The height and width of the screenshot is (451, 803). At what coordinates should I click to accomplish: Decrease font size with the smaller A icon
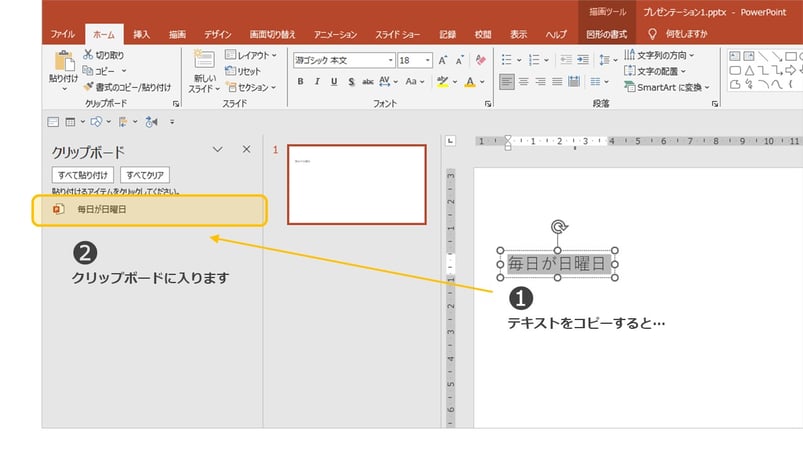pyautogui.click(x=459, y=60)
